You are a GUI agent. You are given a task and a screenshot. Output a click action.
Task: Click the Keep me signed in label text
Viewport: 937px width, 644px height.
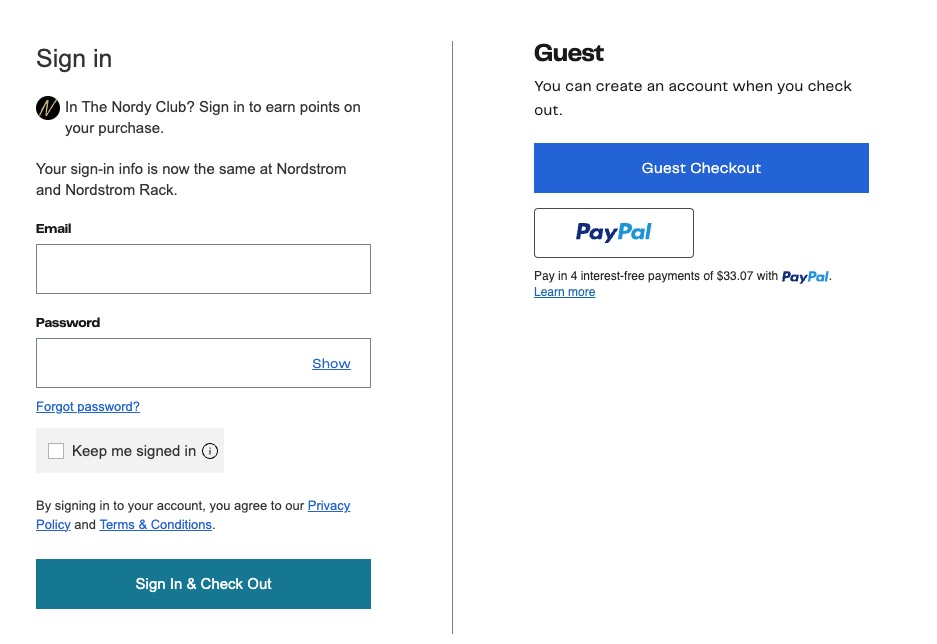[134, 451]
